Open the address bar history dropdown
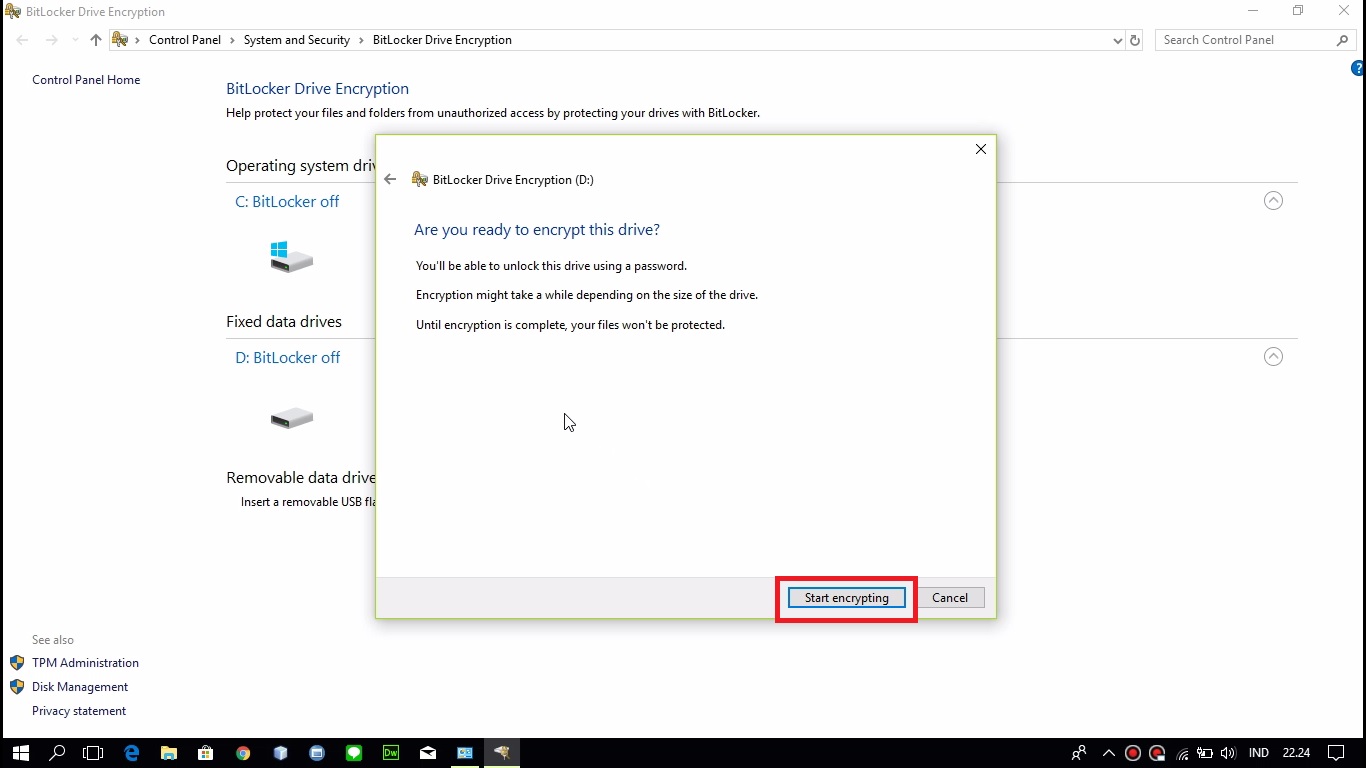The width and height of the screenshot is (1366, 768). [x=1117, y=40]
